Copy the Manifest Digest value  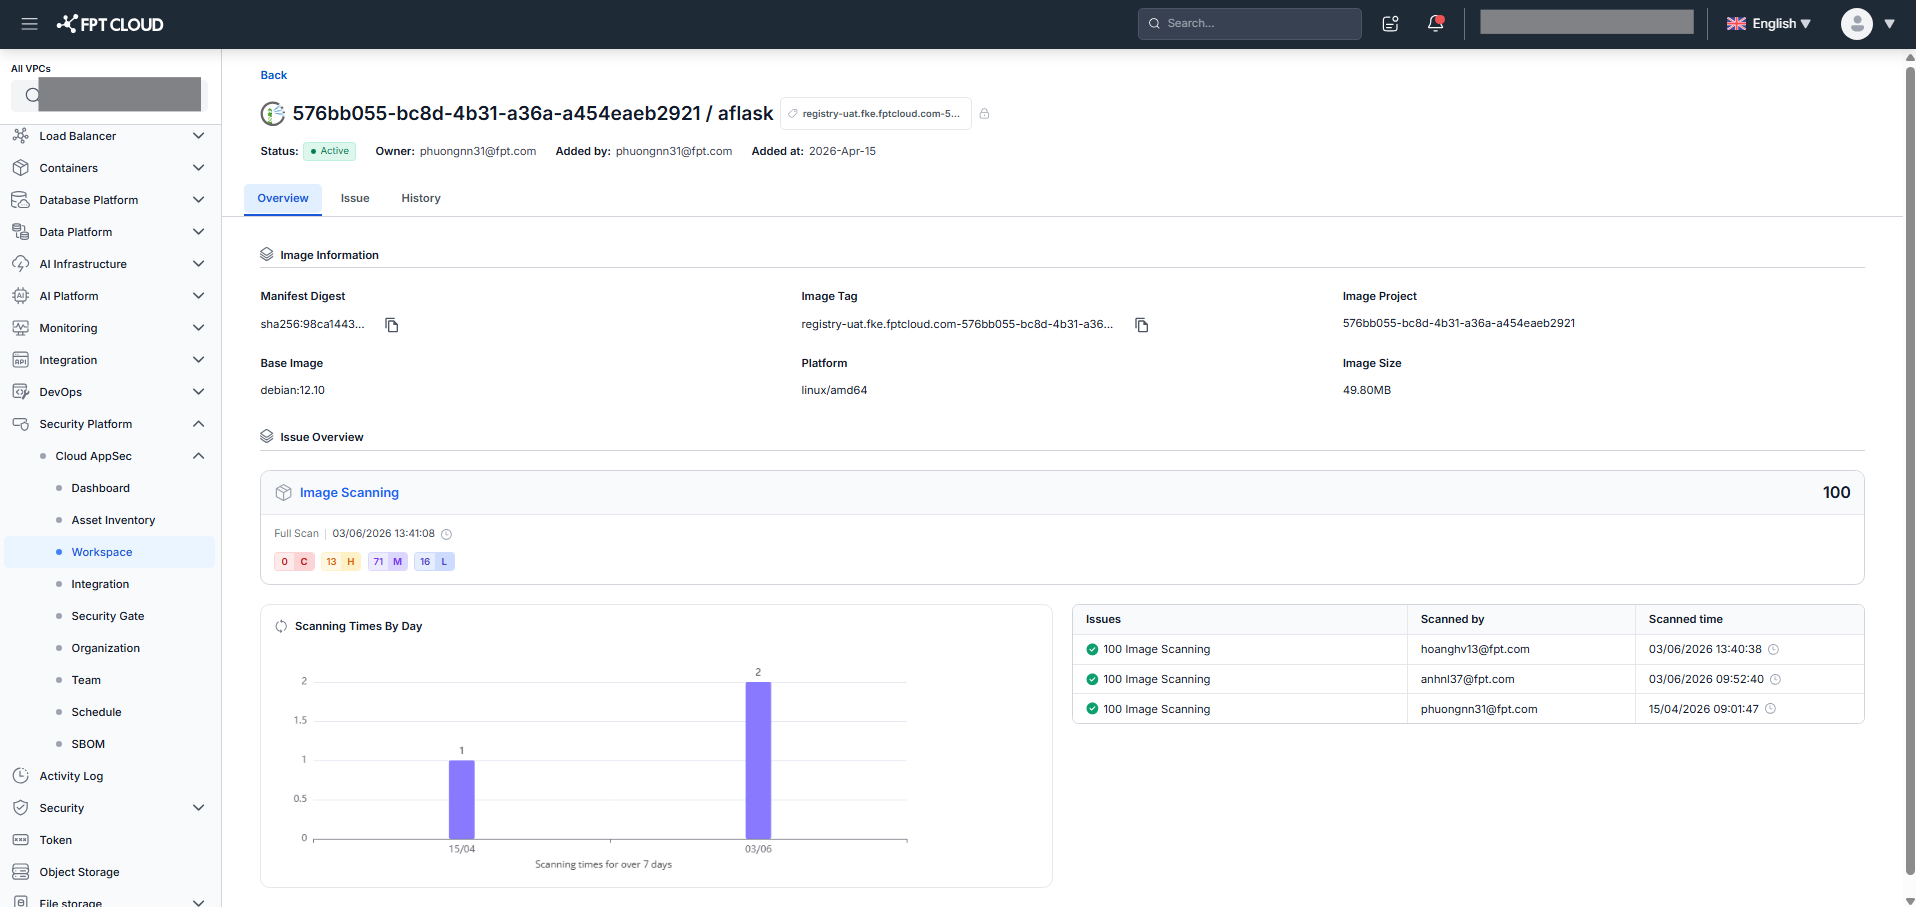[x=392, y=325]
